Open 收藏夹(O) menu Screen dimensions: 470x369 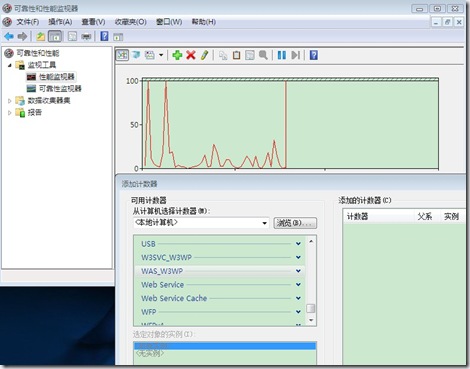130,22
